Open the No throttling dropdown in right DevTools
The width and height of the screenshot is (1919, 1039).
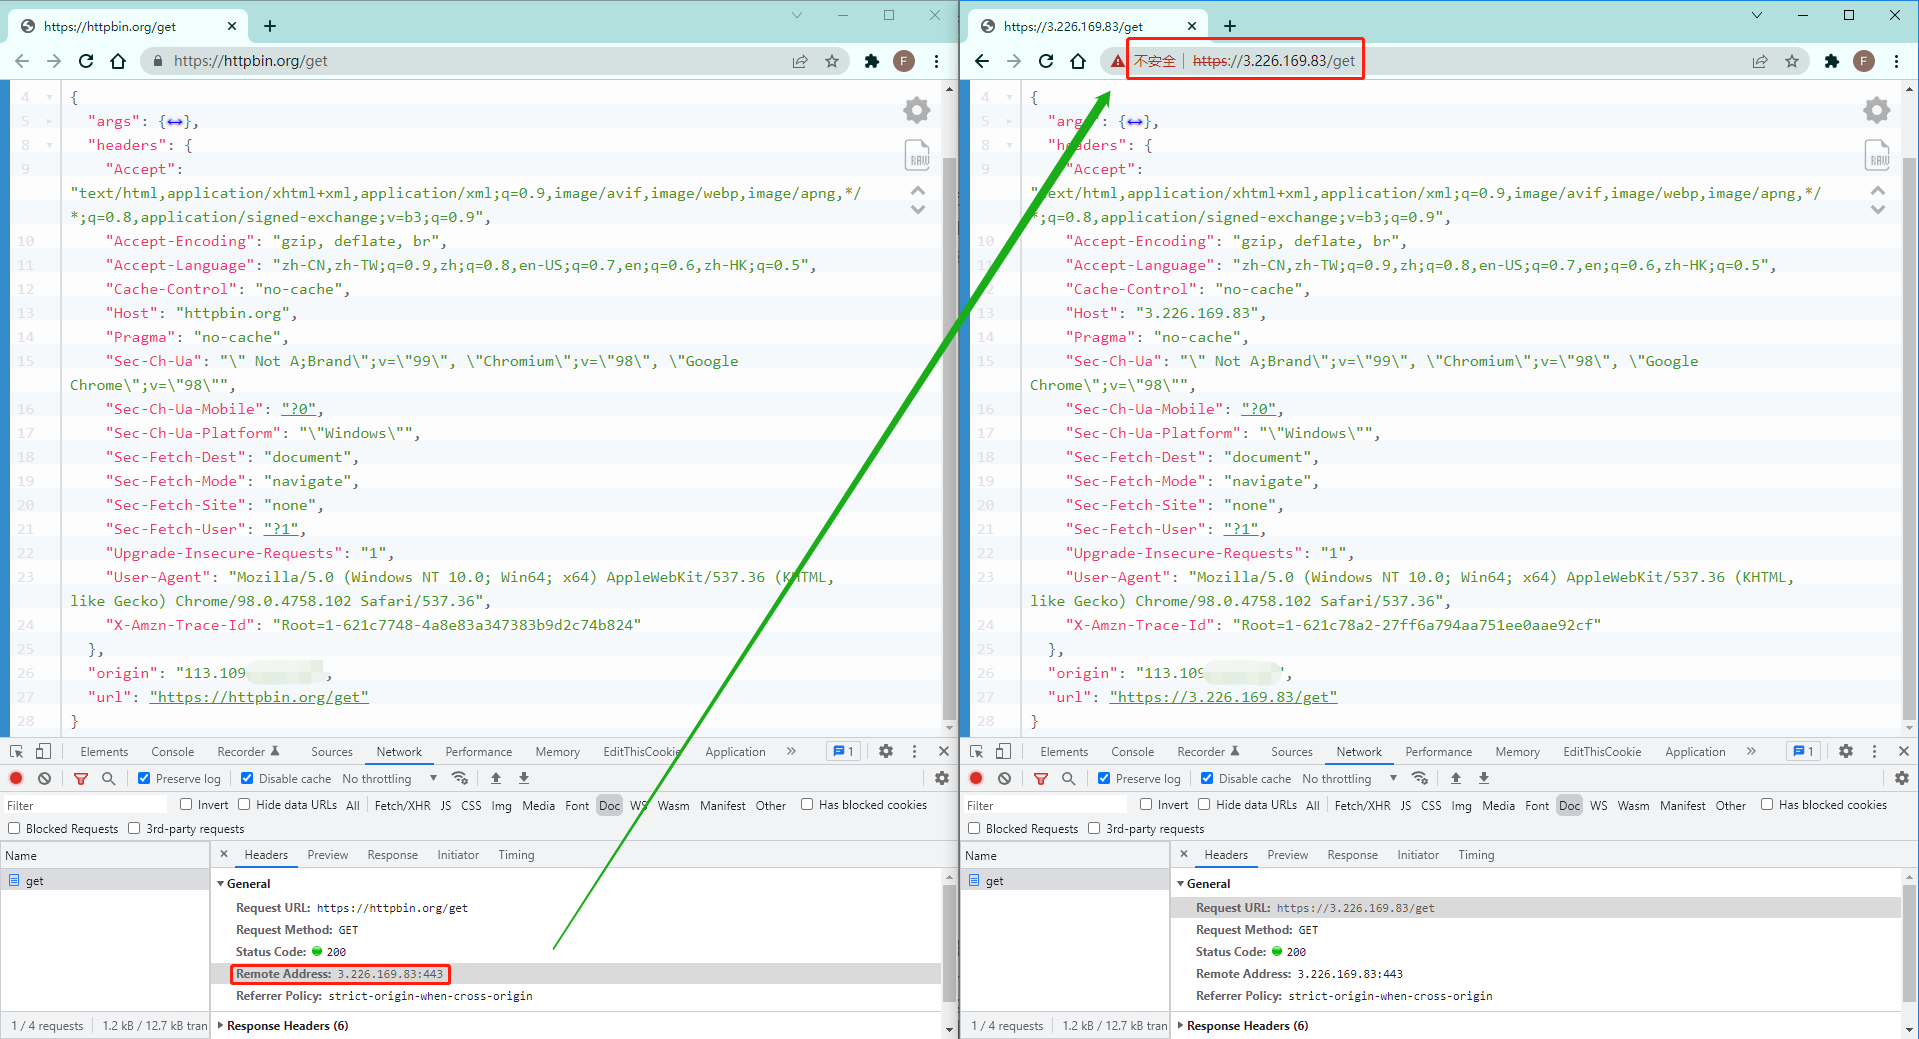coord(1349,778)
